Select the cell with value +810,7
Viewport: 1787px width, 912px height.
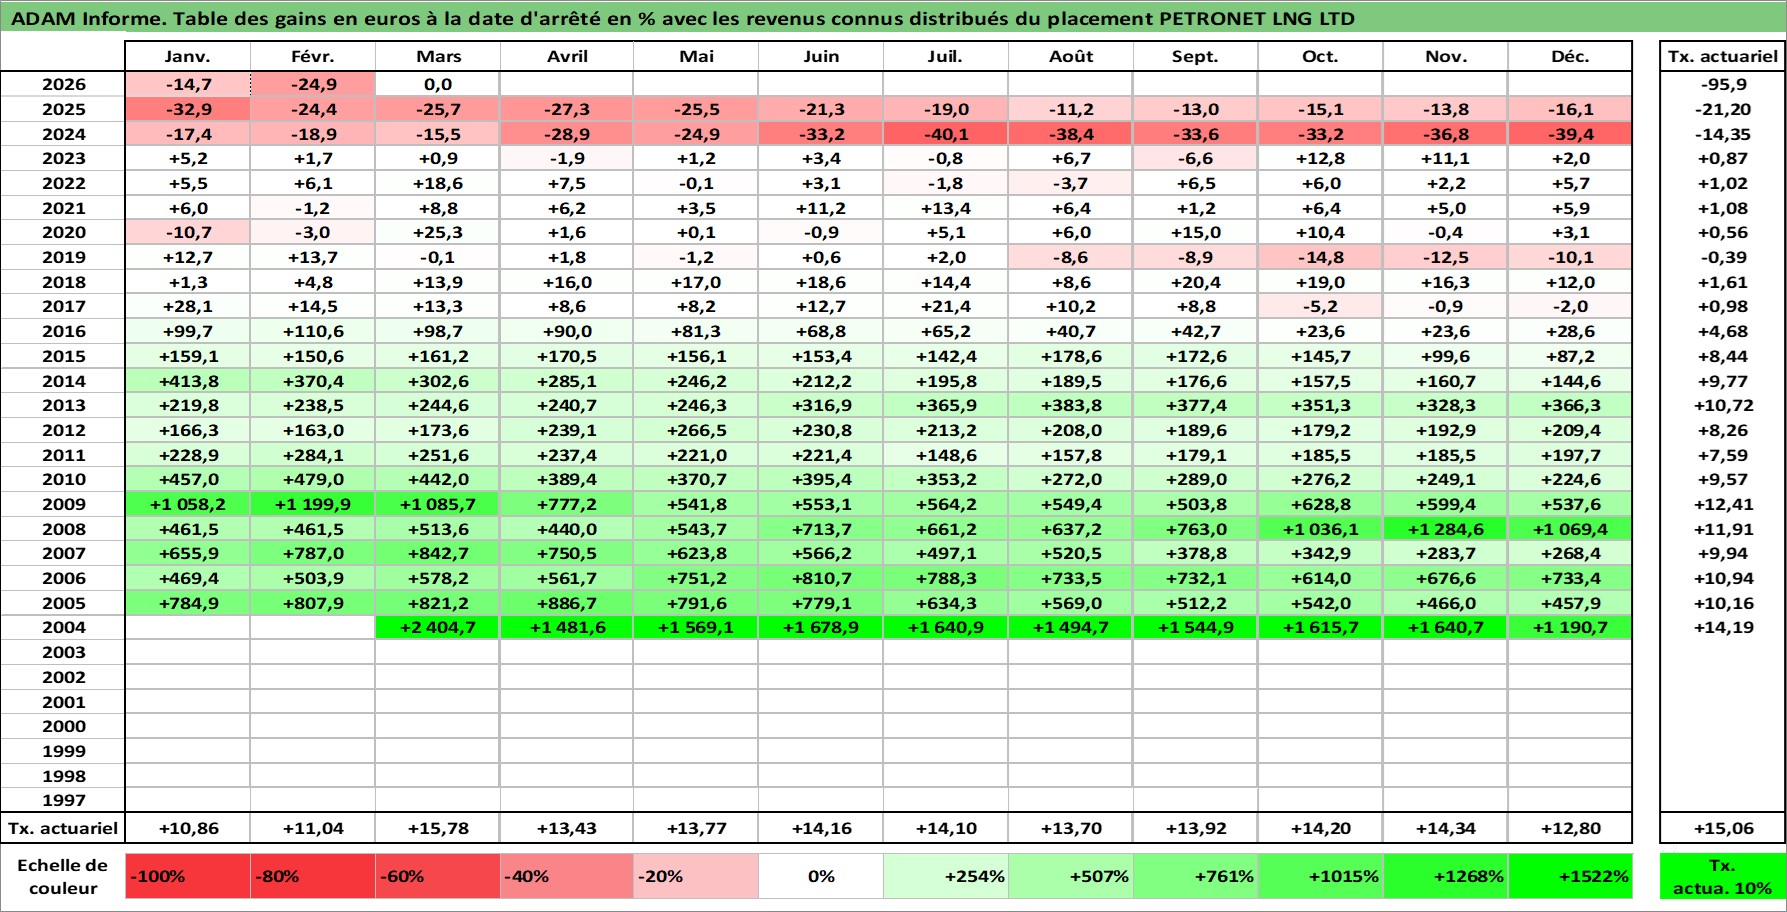[x=821, y=578]
